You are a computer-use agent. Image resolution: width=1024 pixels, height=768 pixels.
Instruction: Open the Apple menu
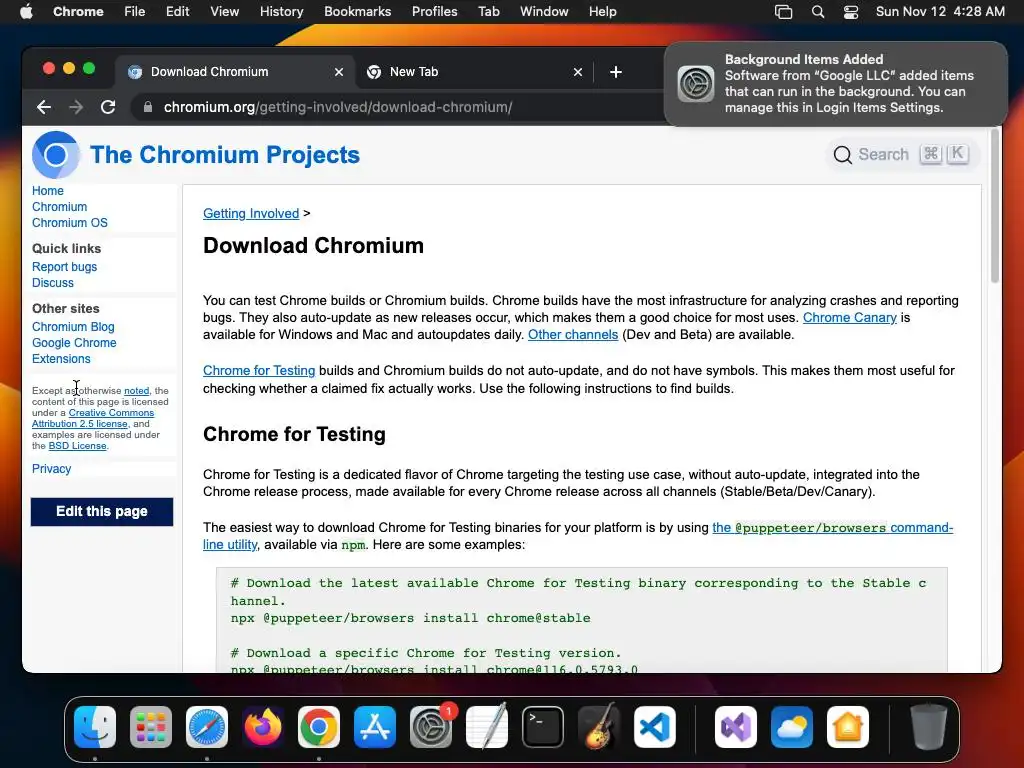pos(26,11)
